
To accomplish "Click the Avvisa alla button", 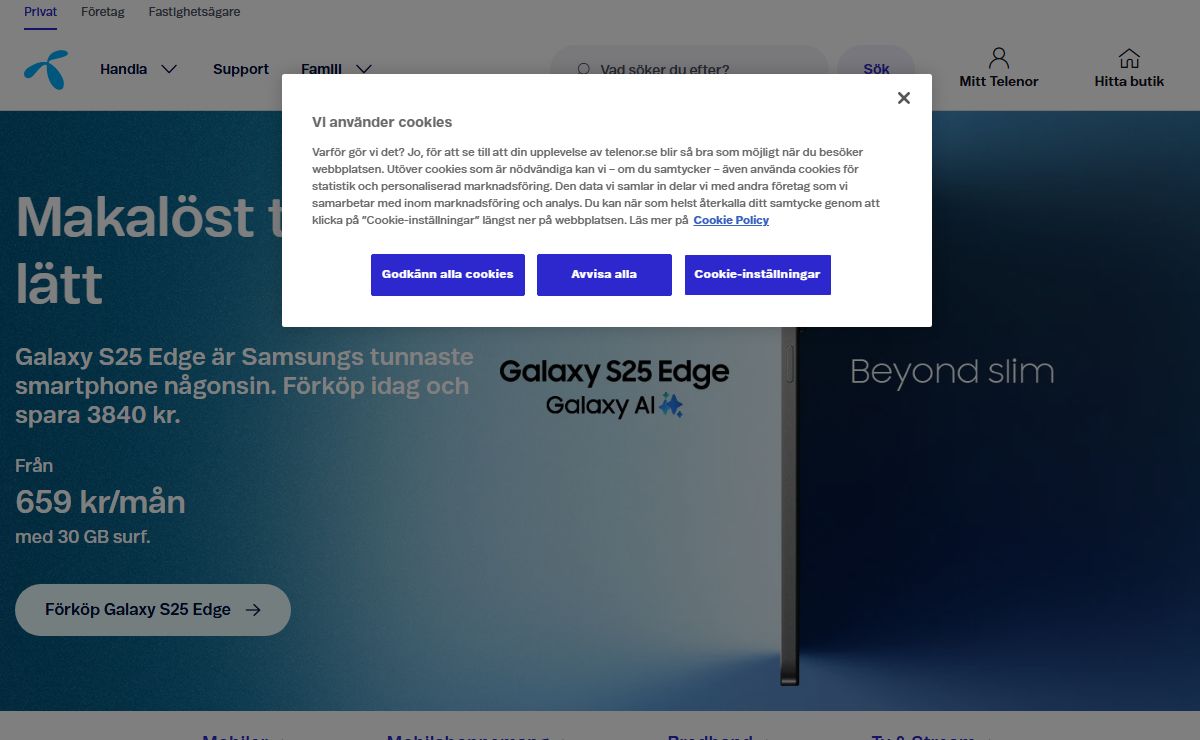I will 604,274.
